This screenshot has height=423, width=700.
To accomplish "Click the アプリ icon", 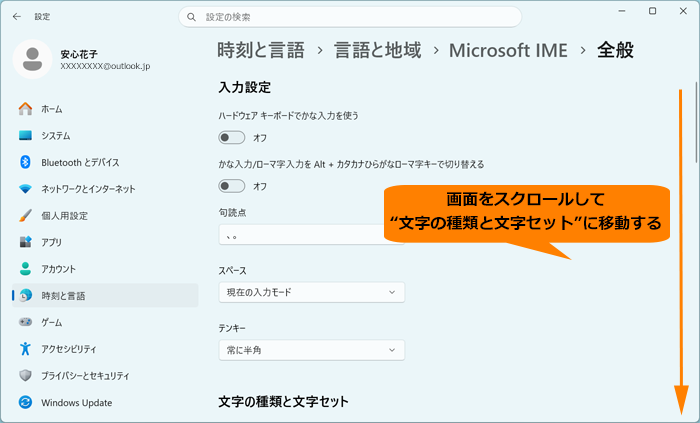I will pos(25,242).
